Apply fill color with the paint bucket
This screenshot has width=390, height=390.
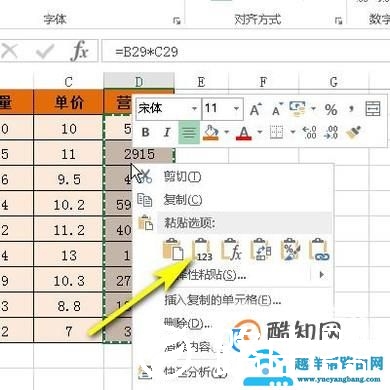coord(211,132)
